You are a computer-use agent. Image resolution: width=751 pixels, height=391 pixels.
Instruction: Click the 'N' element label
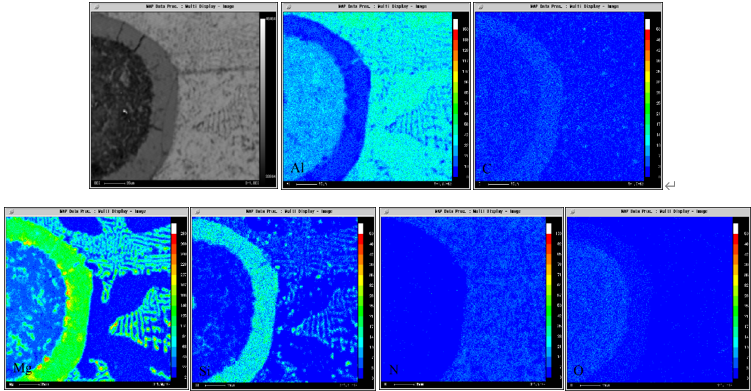(394, 369)
